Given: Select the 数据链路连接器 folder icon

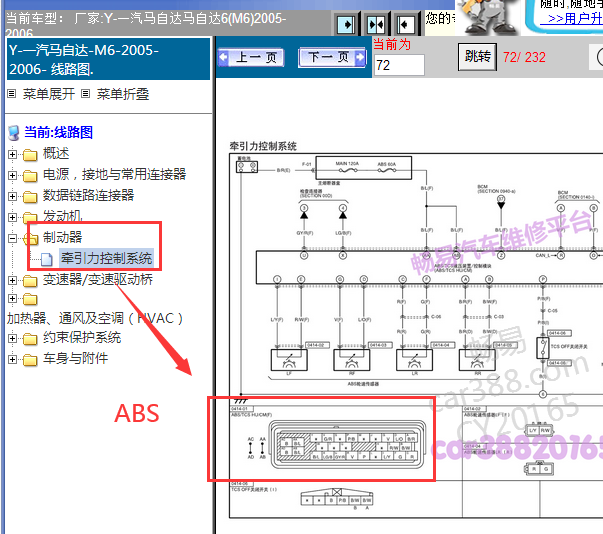Looking at the screenshot, I should pyautogui.click(x=30, y=197).
